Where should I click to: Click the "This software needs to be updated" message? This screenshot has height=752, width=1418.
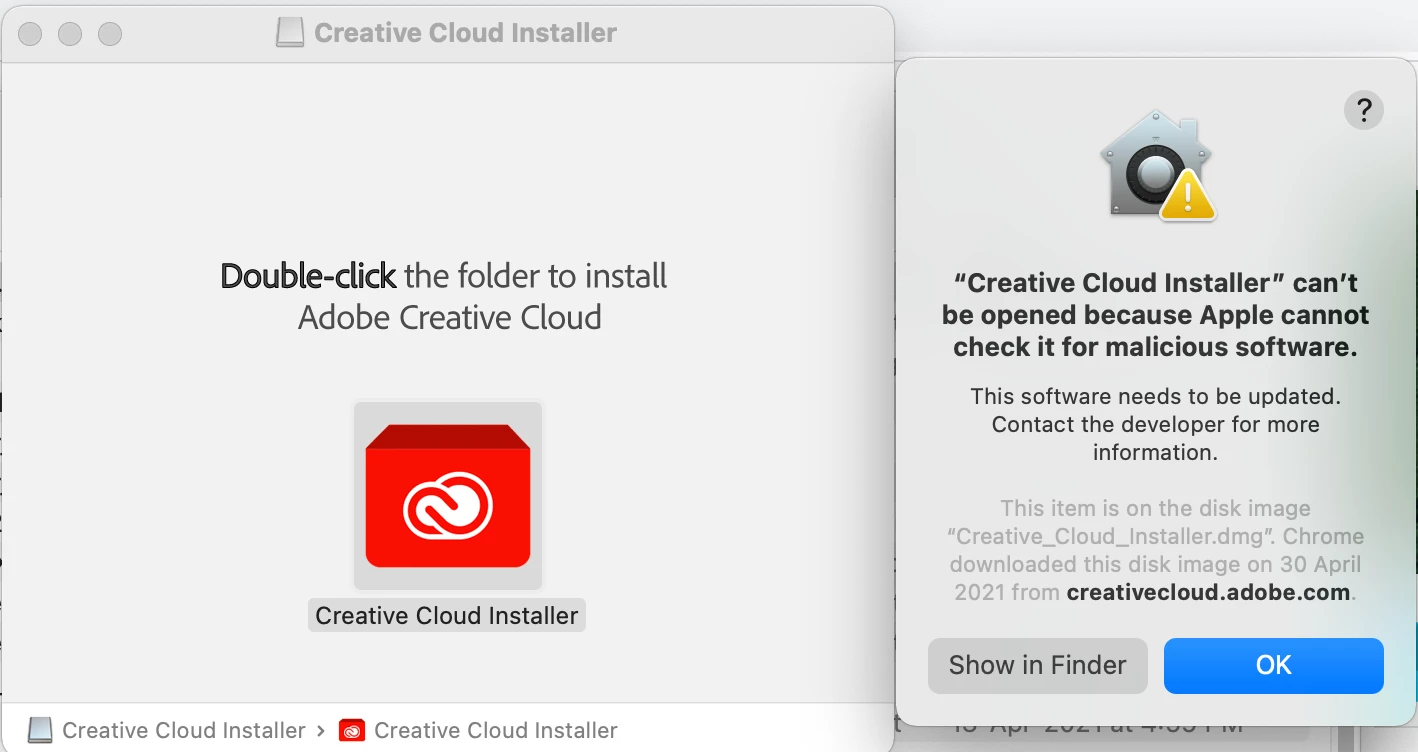point(1156,424)
